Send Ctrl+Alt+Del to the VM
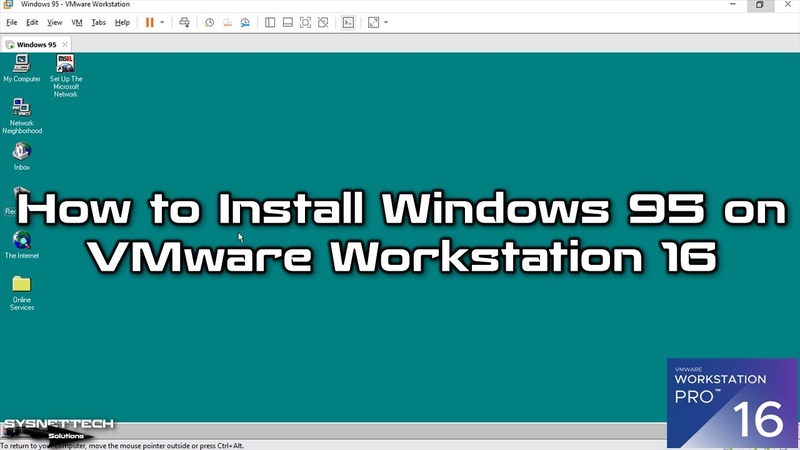Screen dimensions: 800x450 tap(184, 22)
